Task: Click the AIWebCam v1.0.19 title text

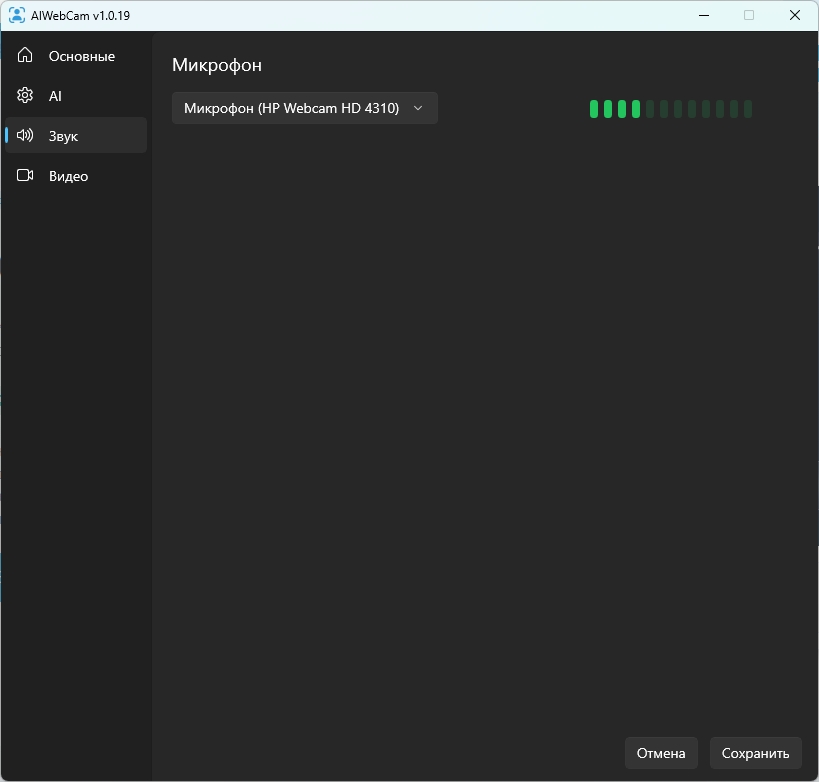Action: tap(80, 16)
